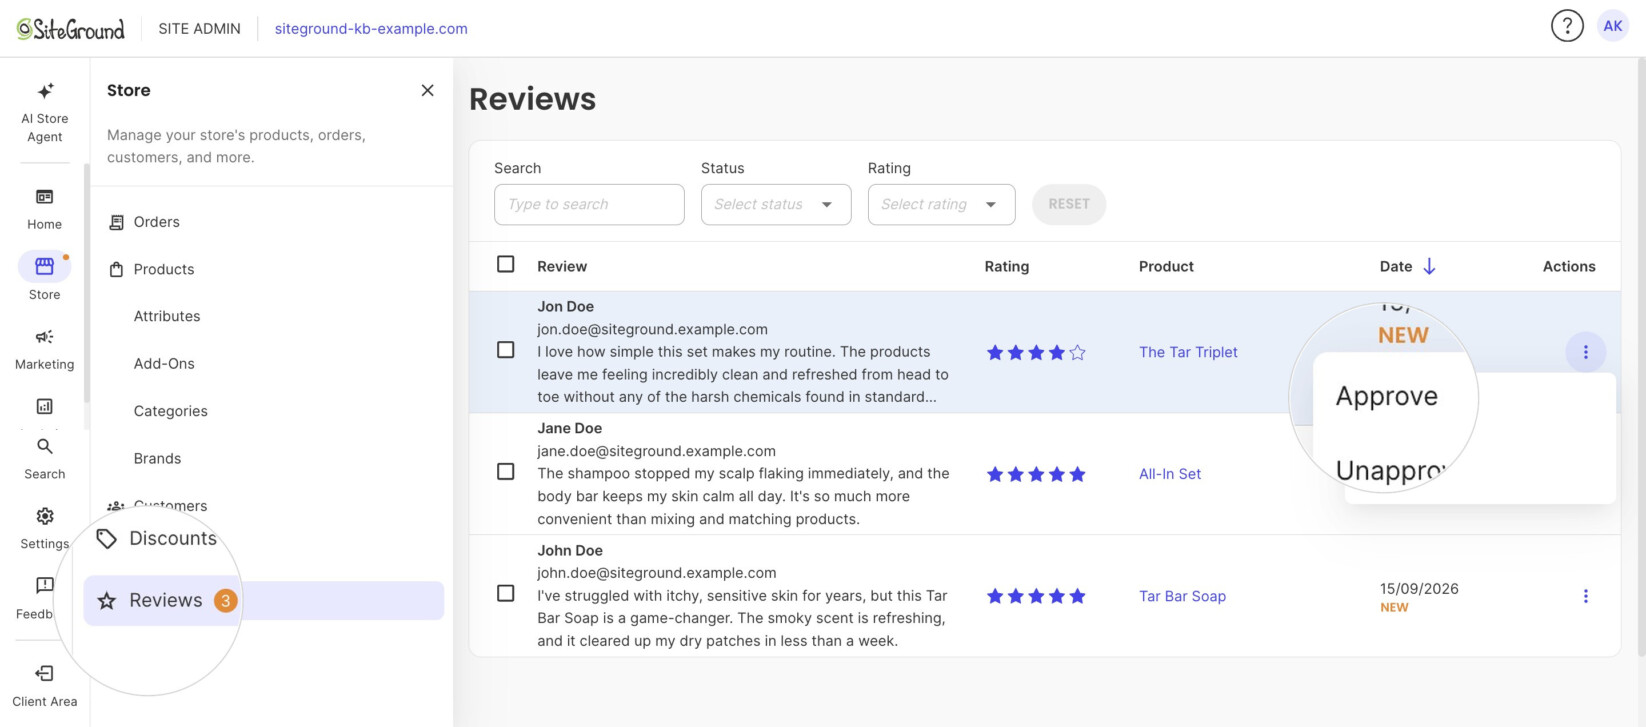The height and width of the screenshot is (727, 1646).
Task: Click the Rating column header
Action: coord(1006,266)
